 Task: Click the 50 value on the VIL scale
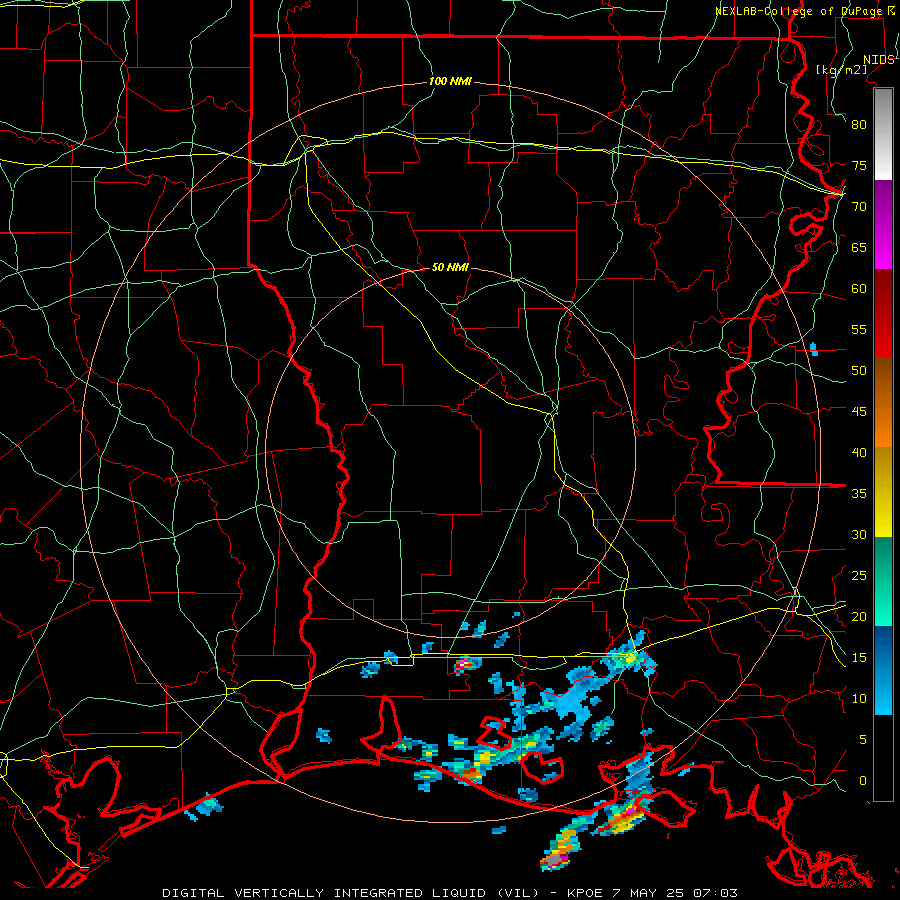coord(859,371)
